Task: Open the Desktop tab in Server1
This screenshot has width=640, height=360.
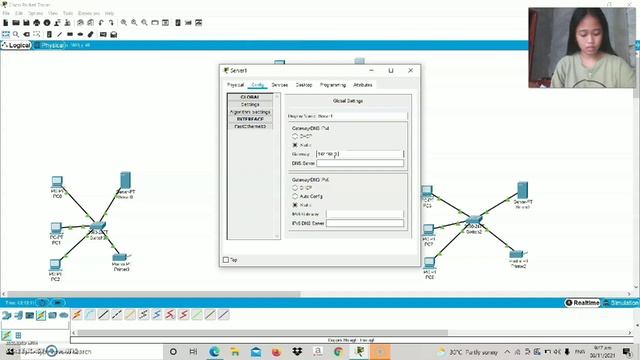Action: (x=304, y=85)
